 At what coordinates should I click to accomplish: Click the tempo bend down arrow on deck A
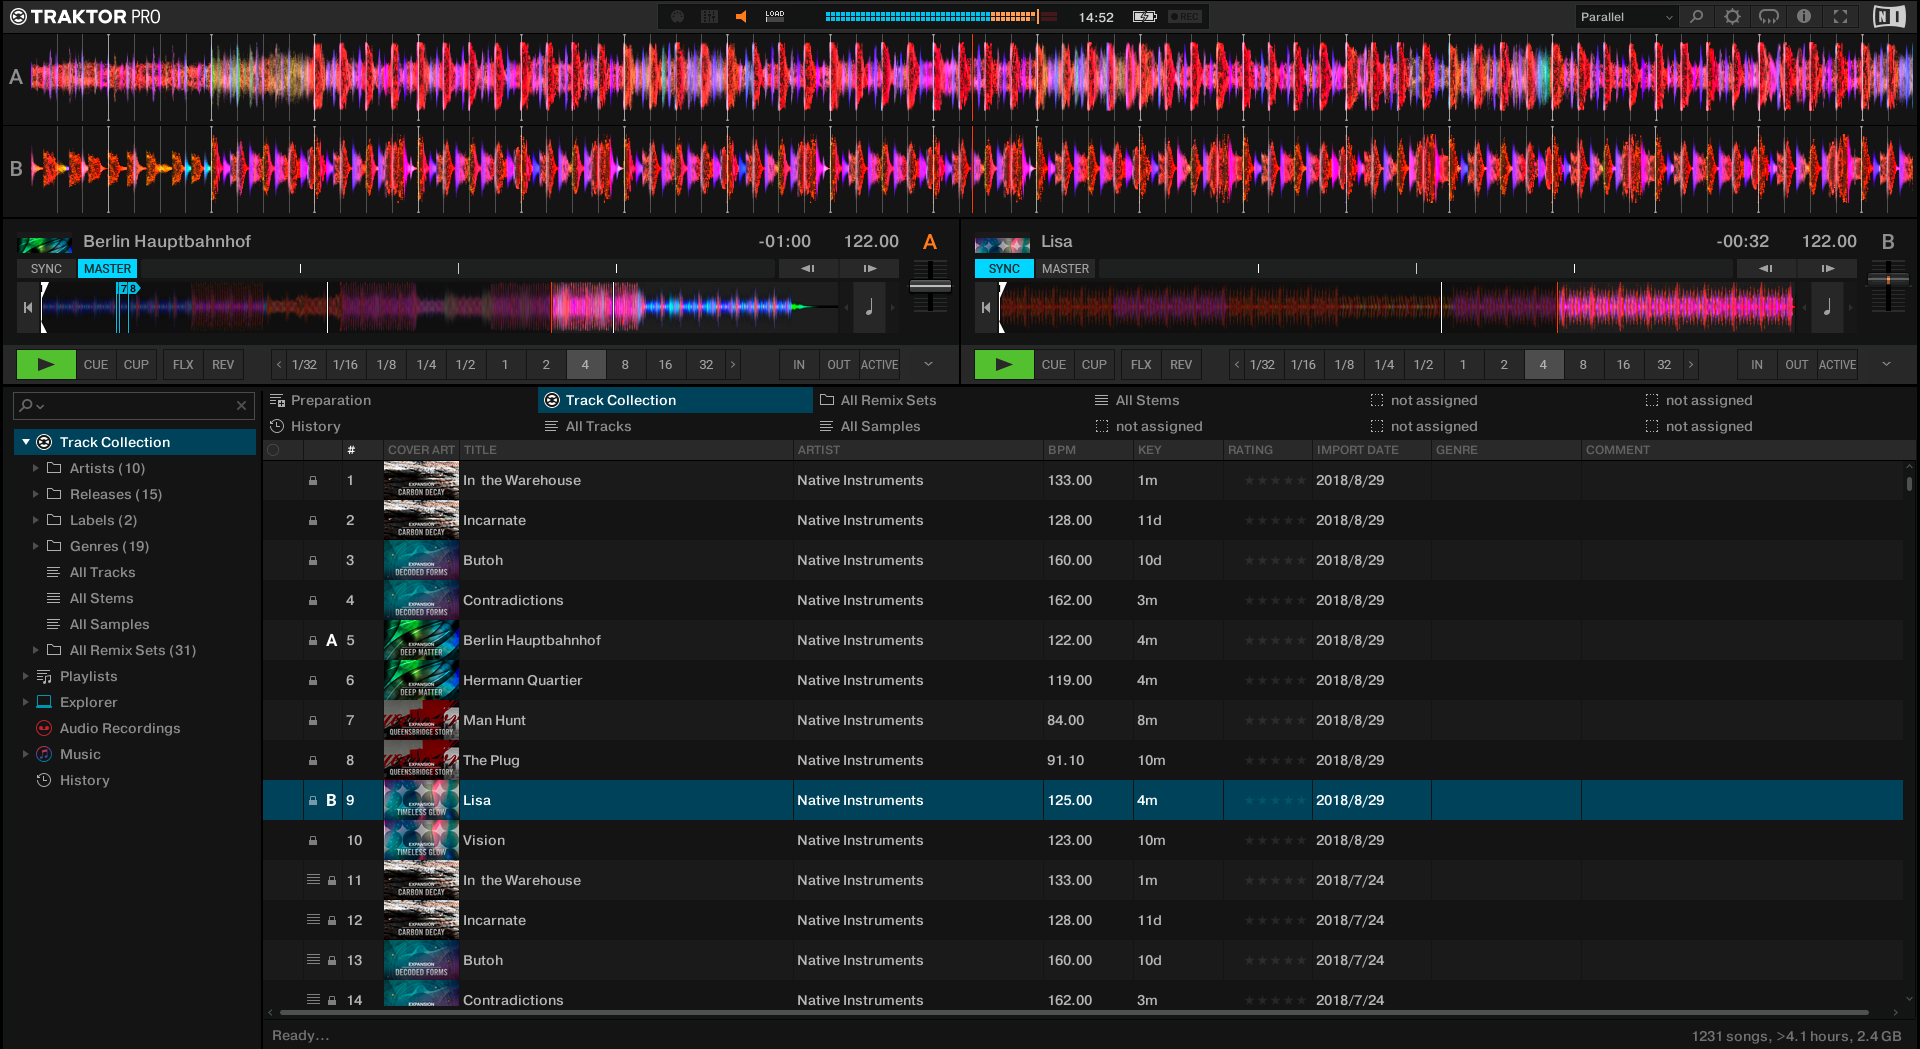[808, 269]
